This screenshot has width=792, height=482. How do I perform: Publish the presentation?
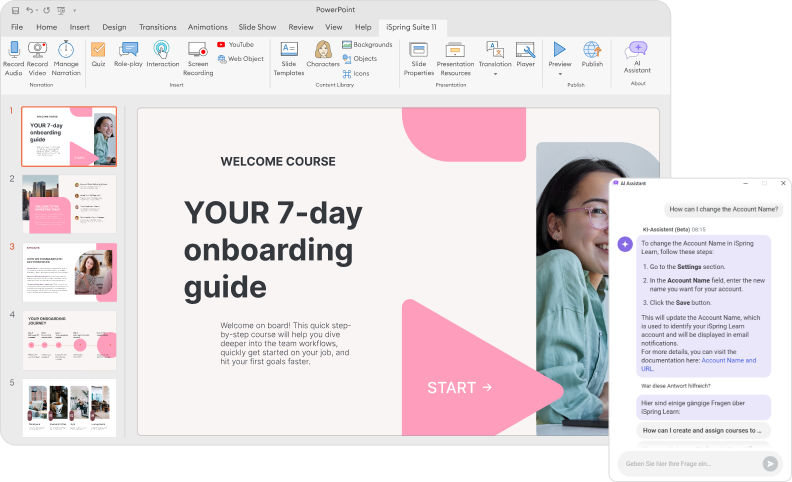tap(592, 55)
